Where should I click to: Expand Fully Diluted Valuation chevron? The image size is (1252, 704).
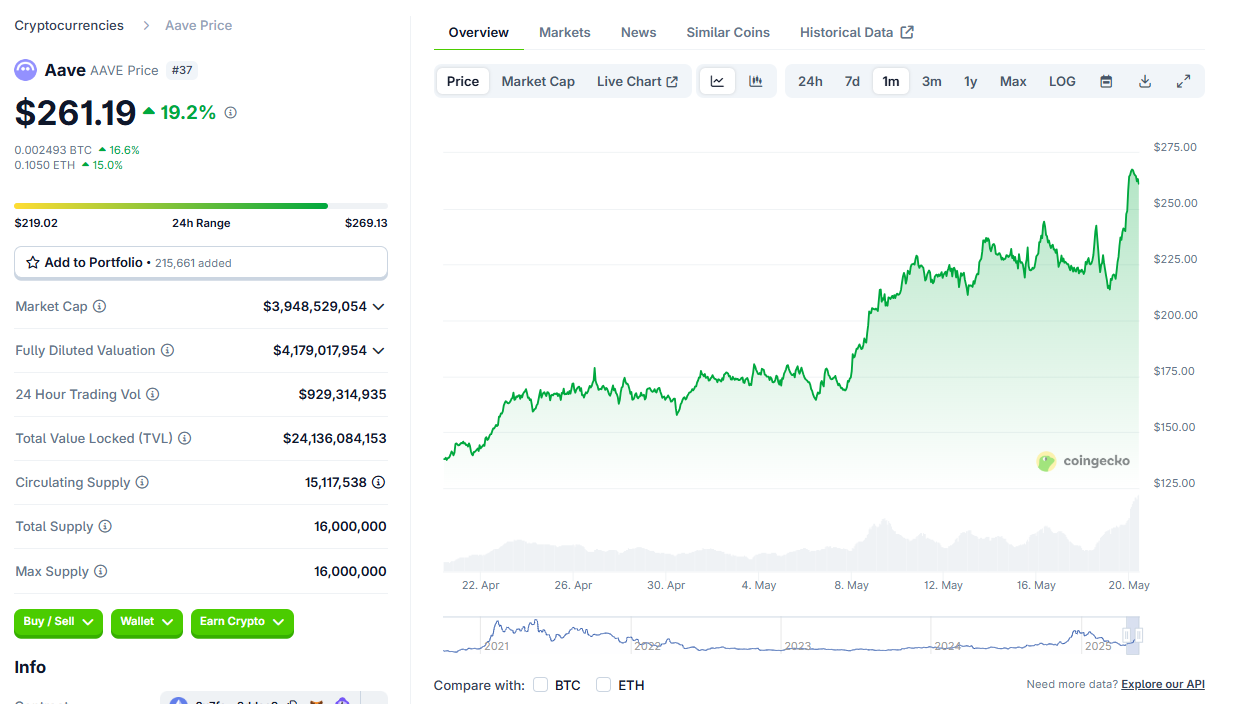tap(378, 351)
